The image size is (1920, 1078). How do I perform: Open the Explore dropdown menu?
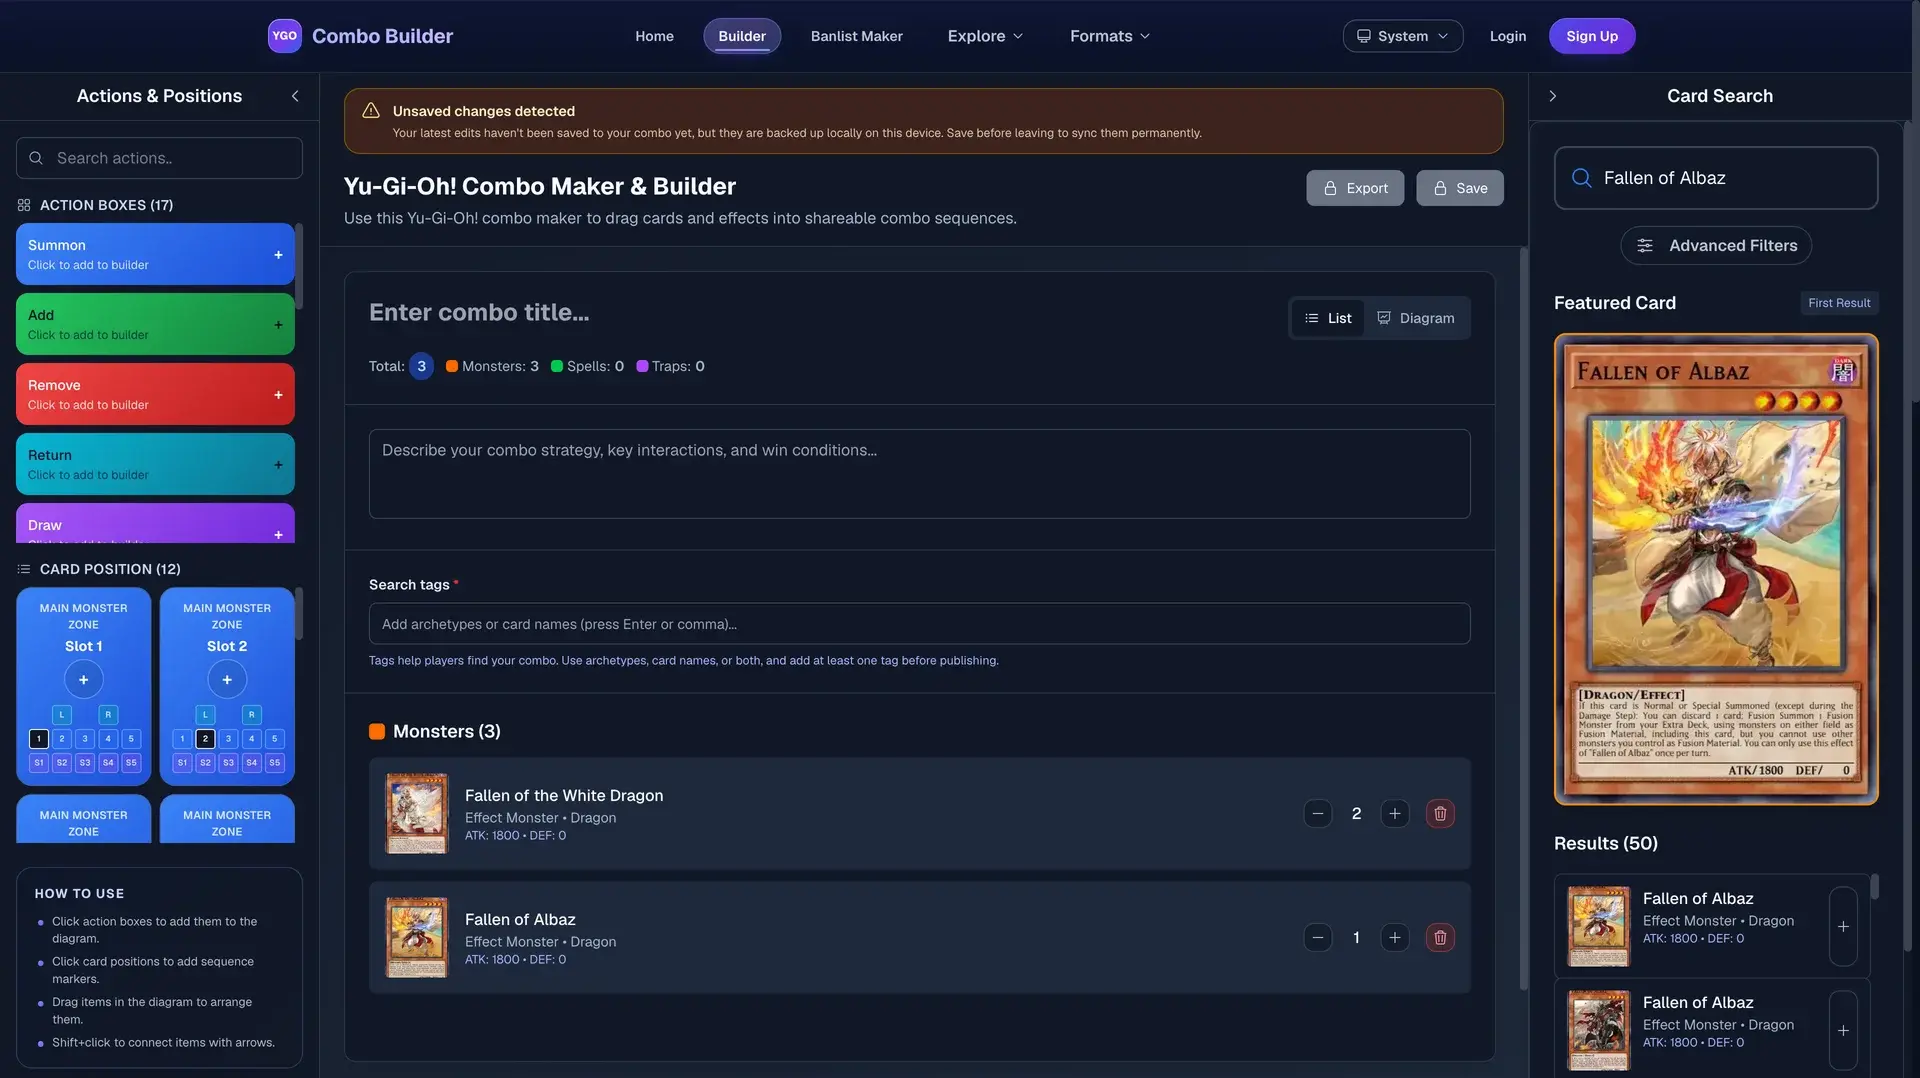[x=985, y=36]
